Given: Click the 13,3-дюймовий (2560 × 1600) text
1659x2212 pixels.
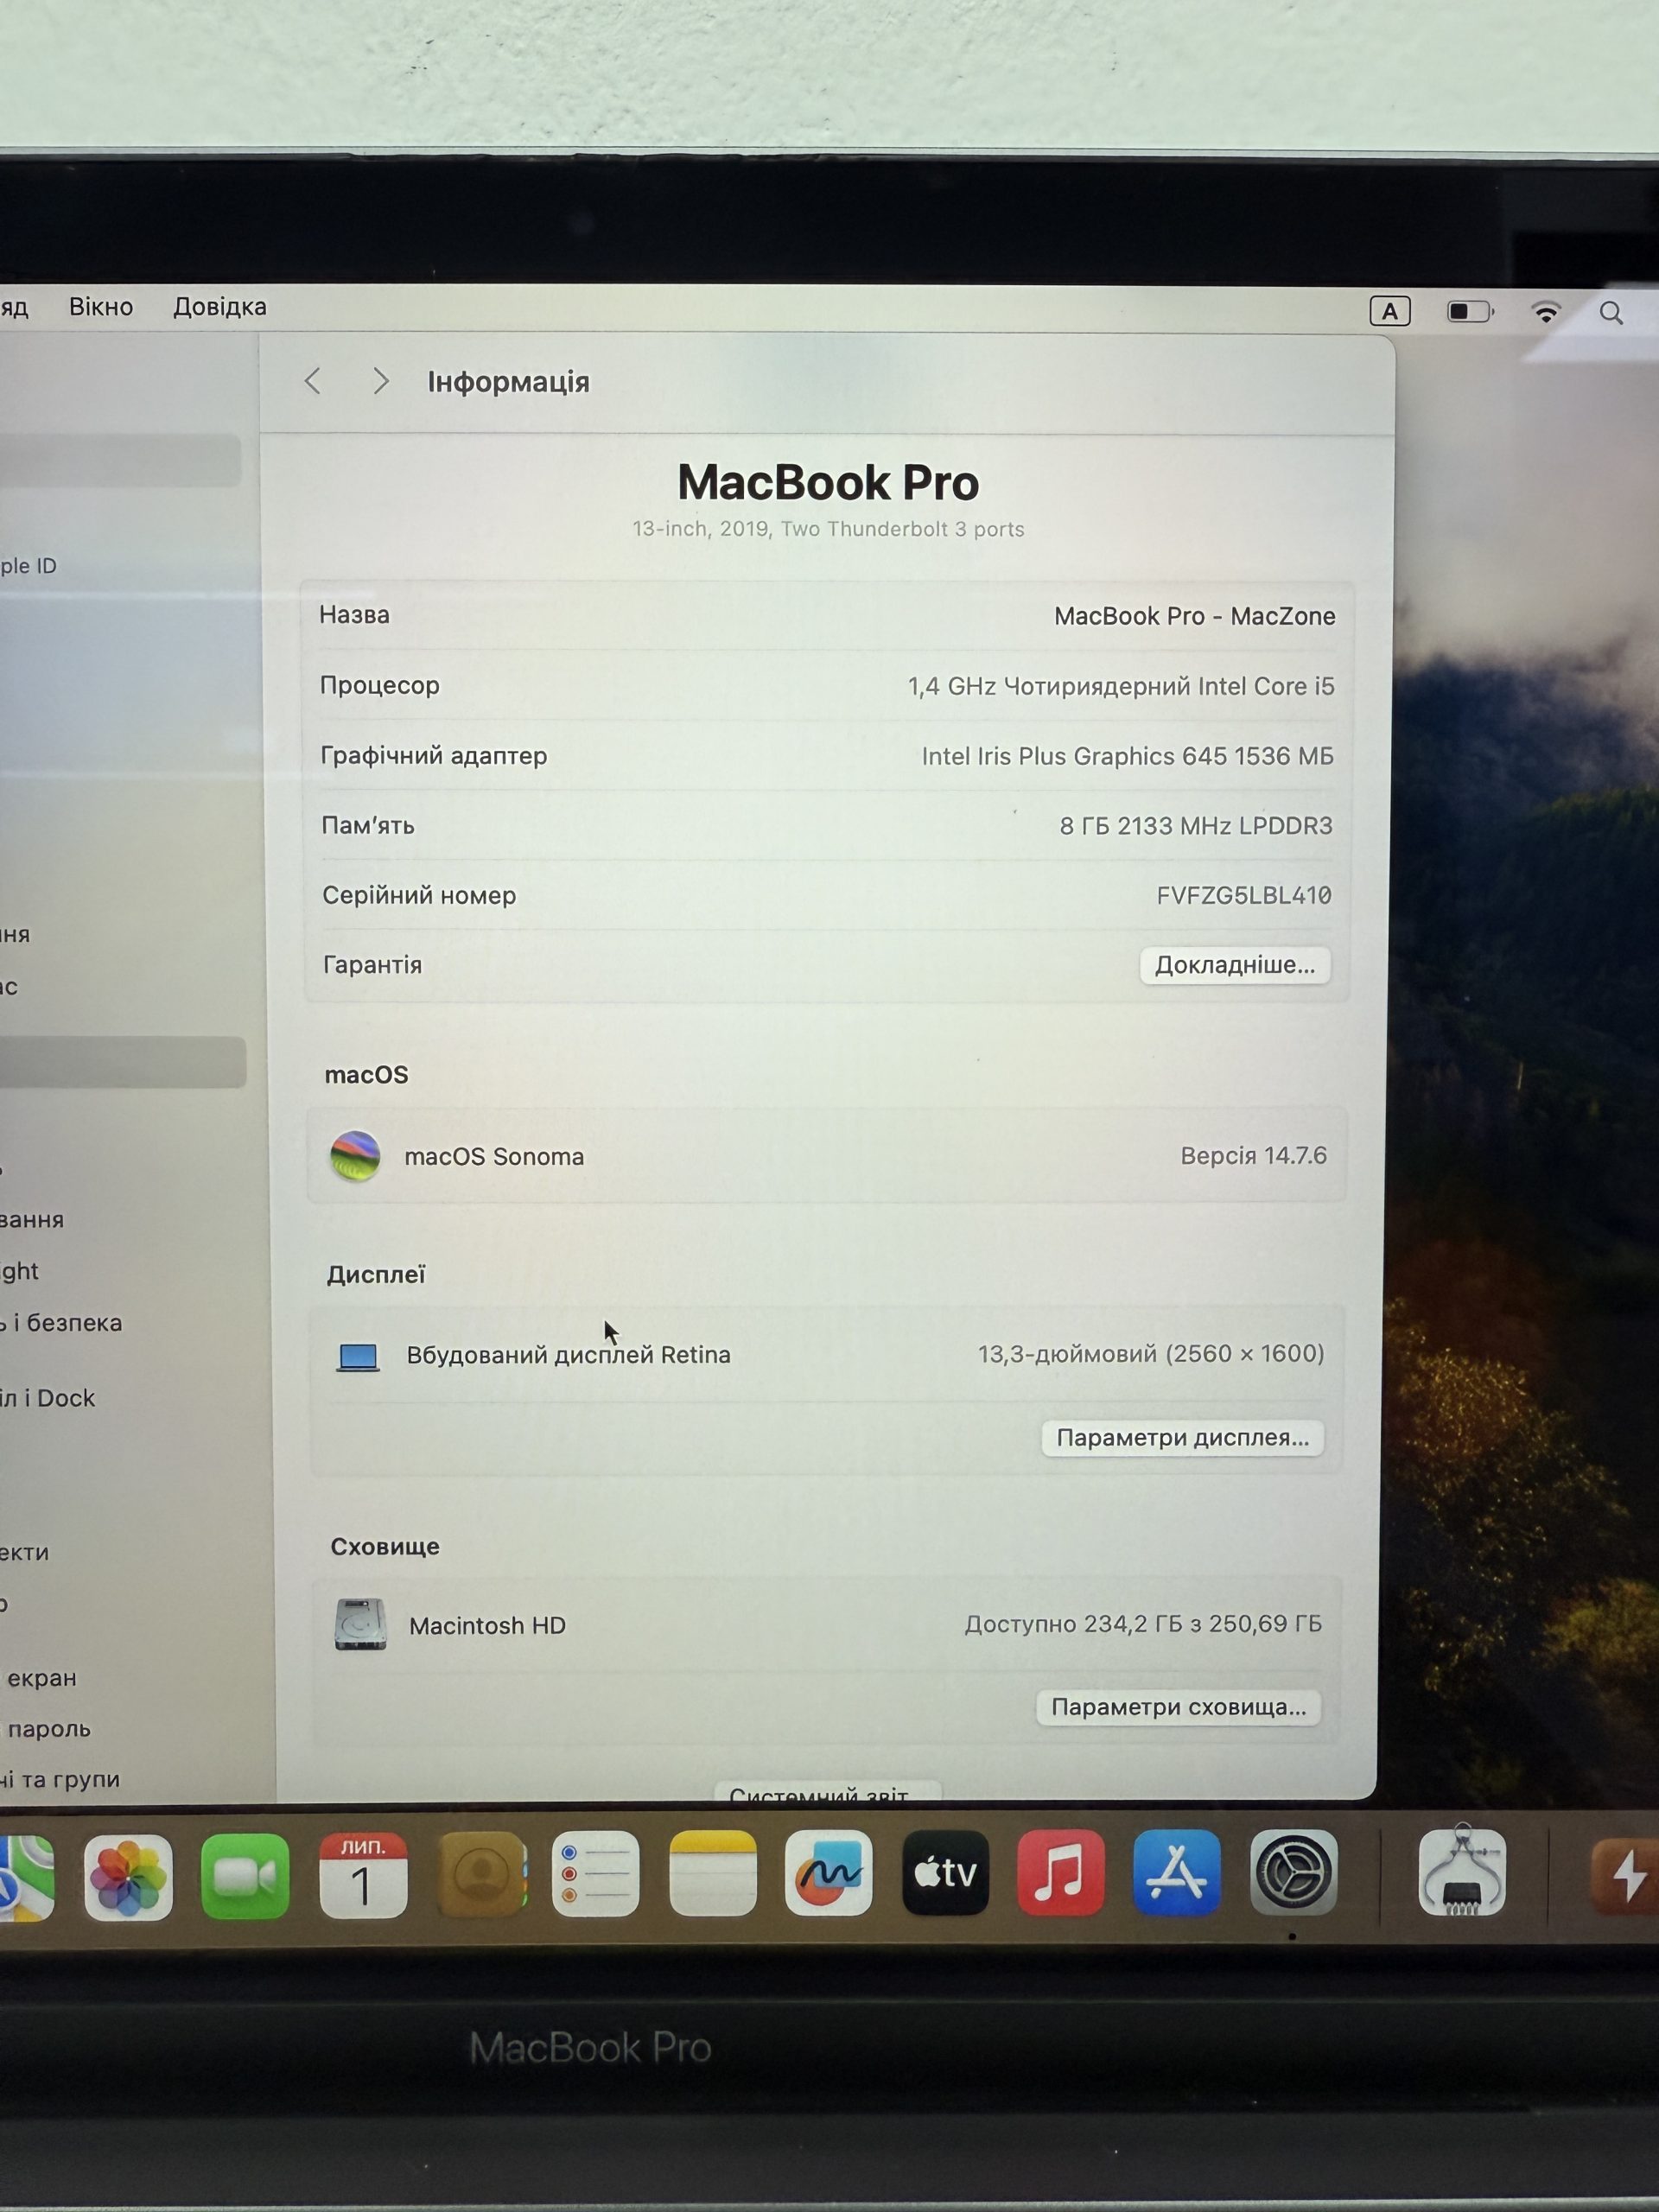Looking at the screenshot, I should point(1151,1354).
